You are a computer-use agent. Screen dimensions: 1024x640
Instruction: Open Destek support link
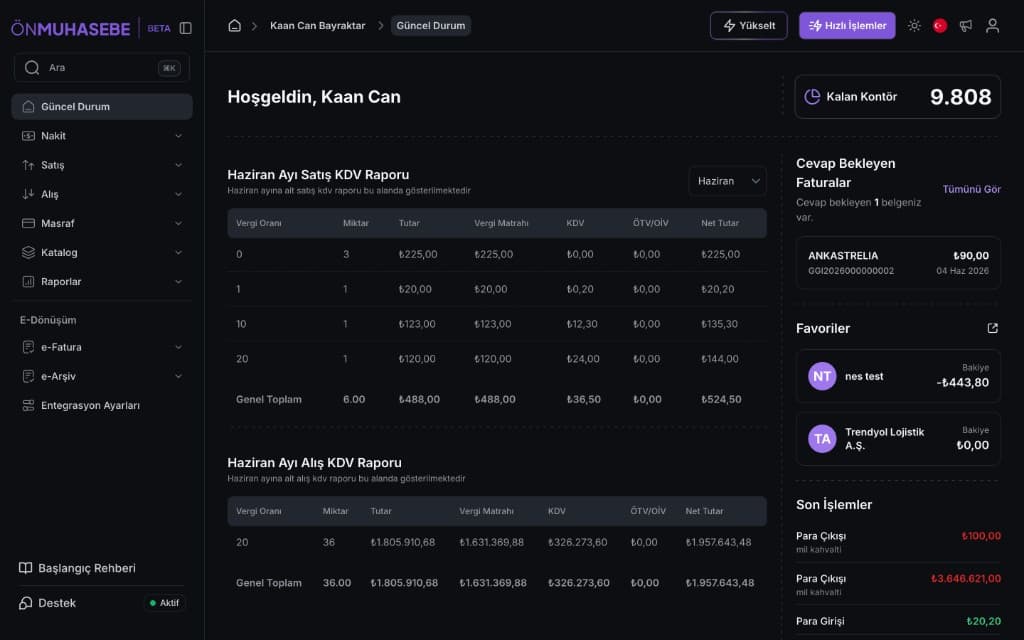pyautogui.click(x=47, y=603)
